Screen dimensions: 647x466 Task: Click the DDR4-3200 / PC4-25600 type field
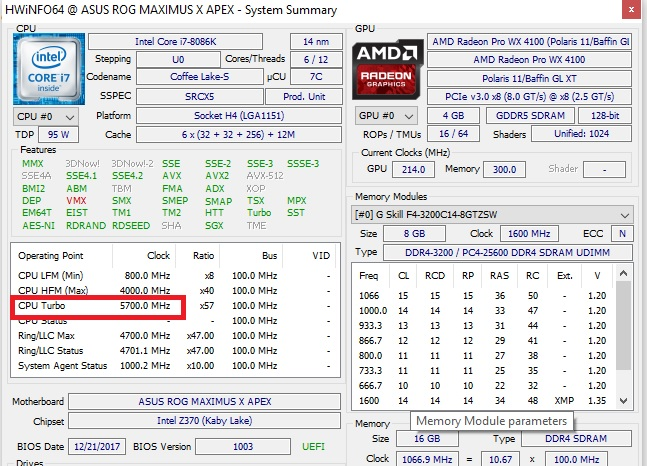[x=508, y=253]
